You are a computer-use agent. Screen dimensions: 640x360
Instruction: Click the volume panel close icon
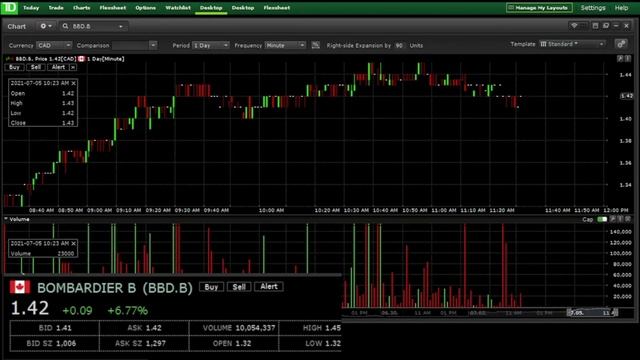click(628, 219)
